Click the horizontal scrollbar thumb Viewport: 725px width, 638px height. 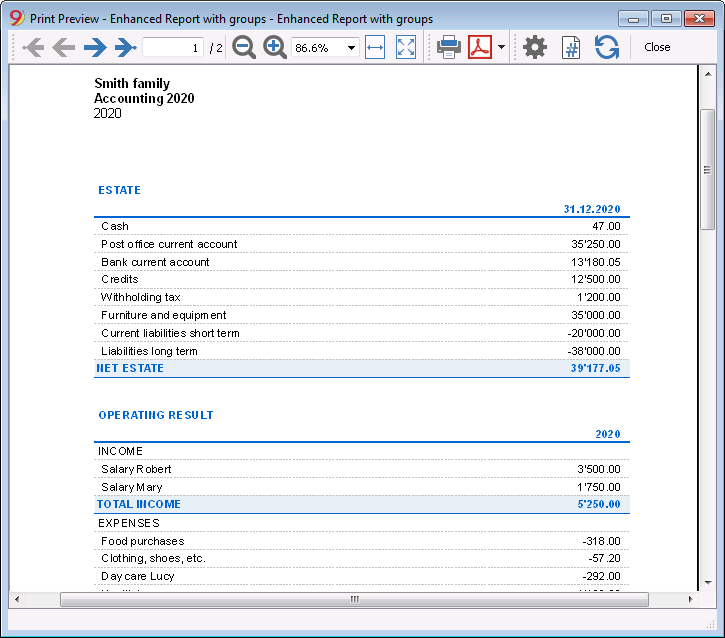pos(354,599)
